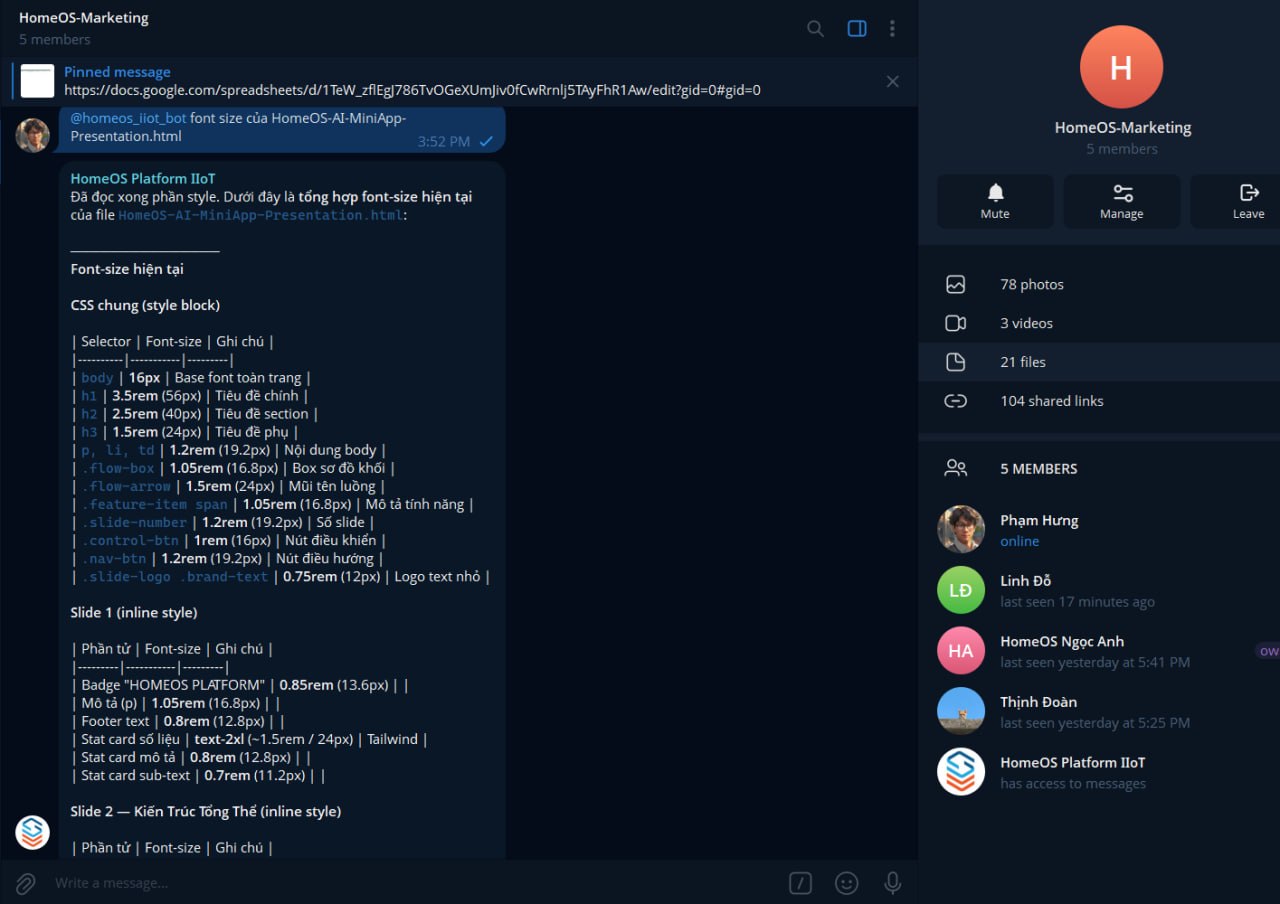The width and height of the screenshot is (1280, 904).
Task: Click the pinned message thumbnail preview
Action: coord(38,81)
